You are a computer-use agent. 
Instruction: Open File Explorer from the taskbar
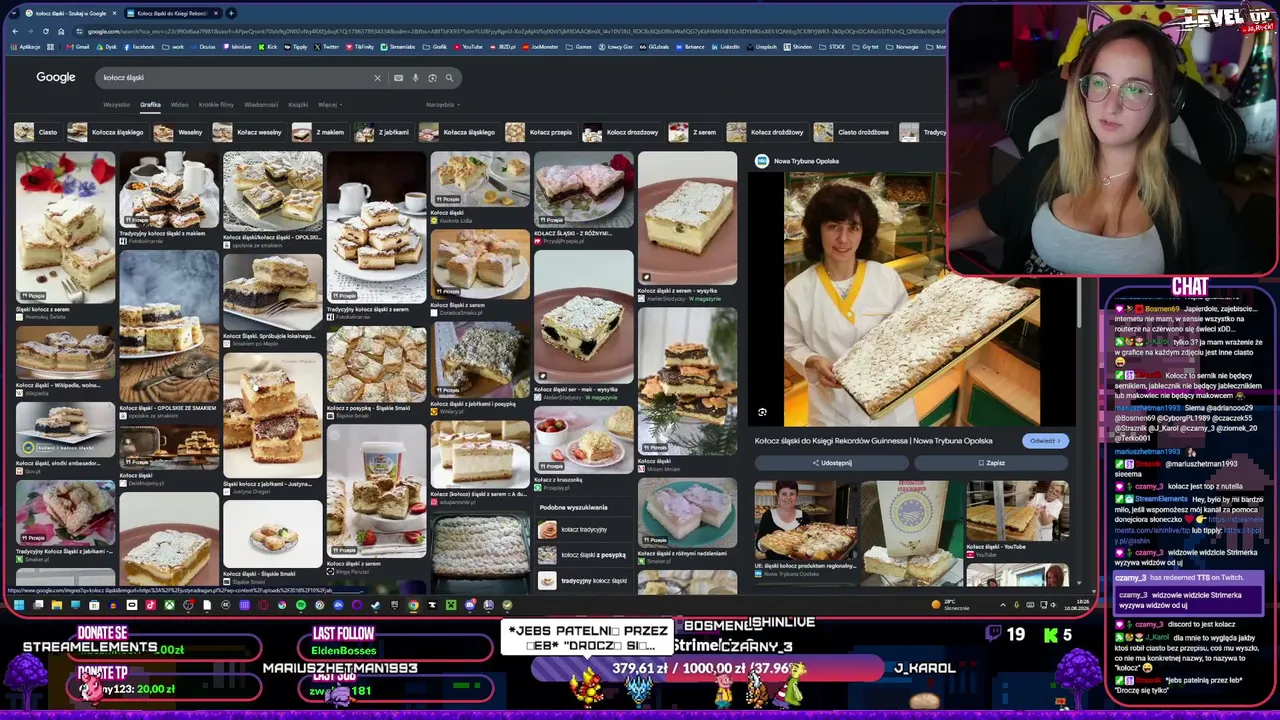[57, 605]
